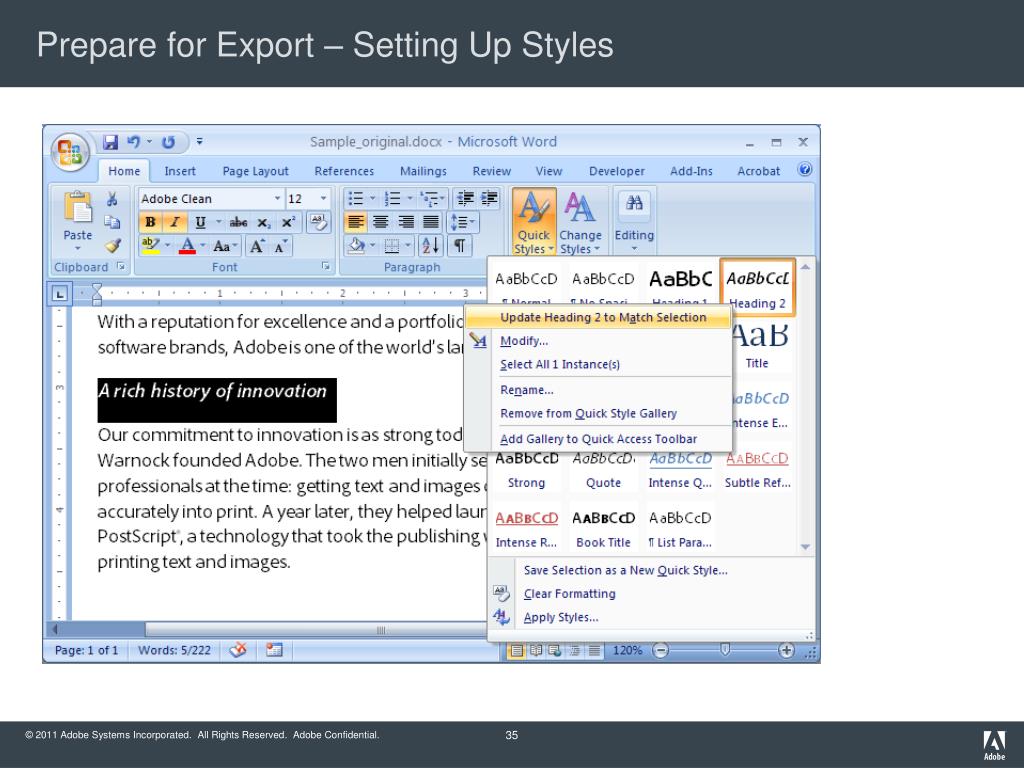
Task: Open the Editing binoculars group
Action: click(633, 221)
